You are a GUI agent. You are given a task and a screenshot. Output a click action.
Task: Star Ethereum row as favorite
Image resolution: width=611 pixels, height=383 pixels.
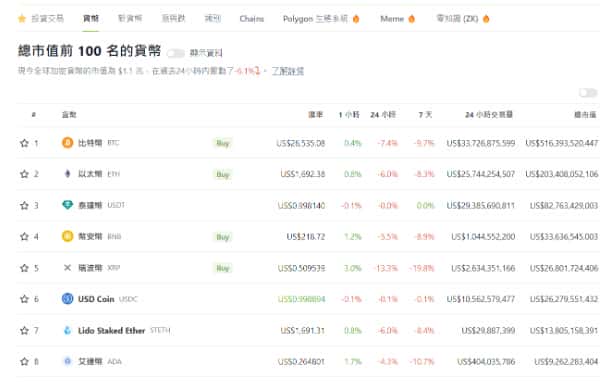click(x=24, y=174)
